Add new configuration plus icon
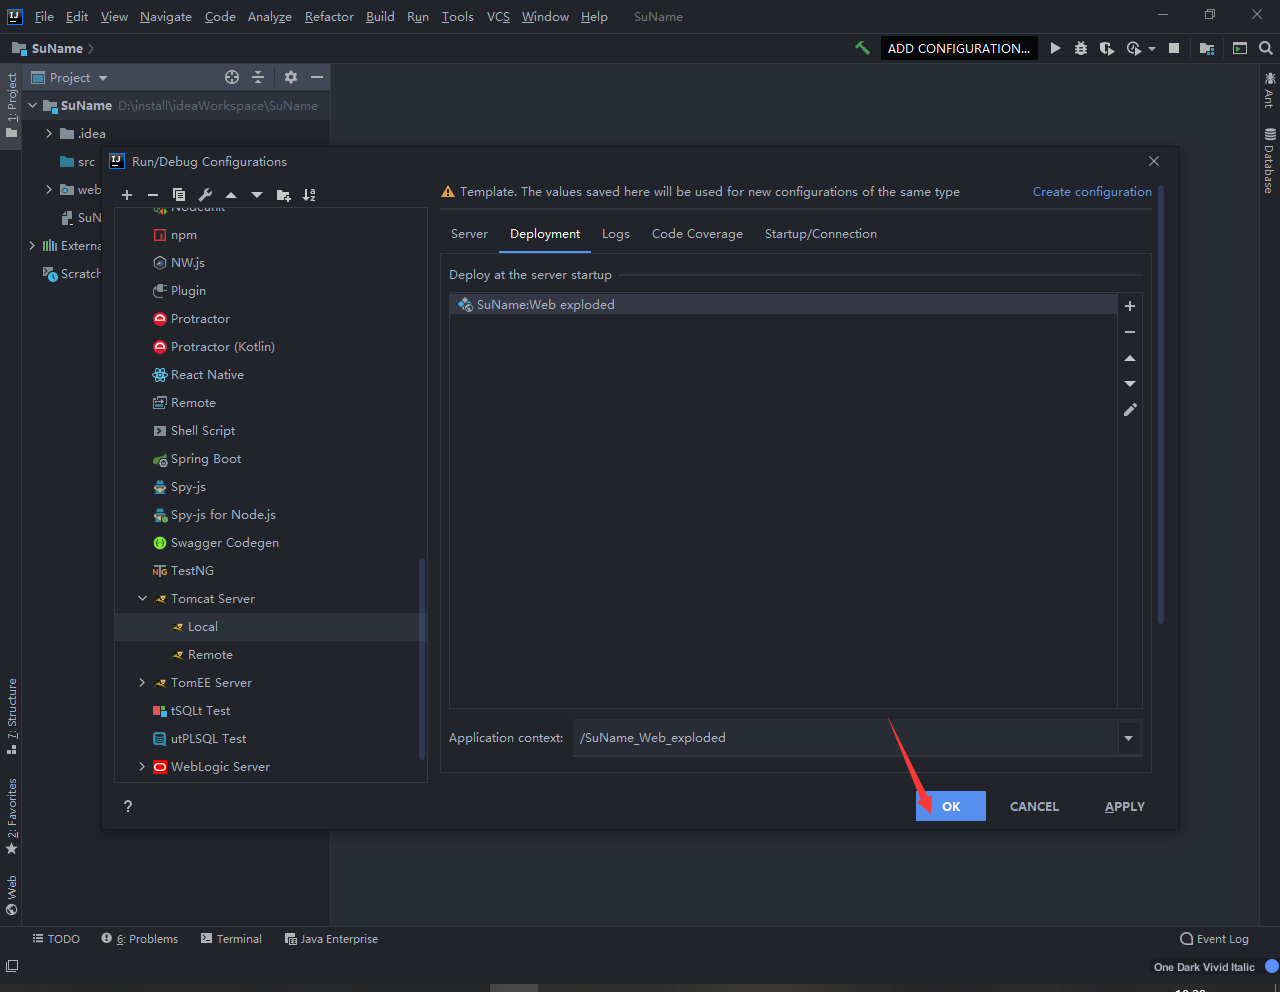The height and width of the screenshot is (992, 1280). [x=127, y=195]
